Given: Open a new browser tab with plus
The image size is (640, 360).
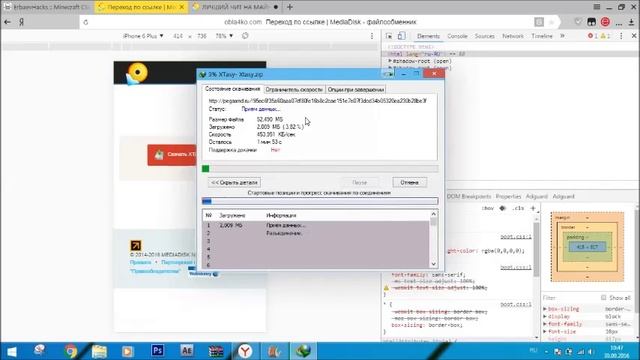Looking at the screenshot, I should pyautogui.click(x=290, y=7).
